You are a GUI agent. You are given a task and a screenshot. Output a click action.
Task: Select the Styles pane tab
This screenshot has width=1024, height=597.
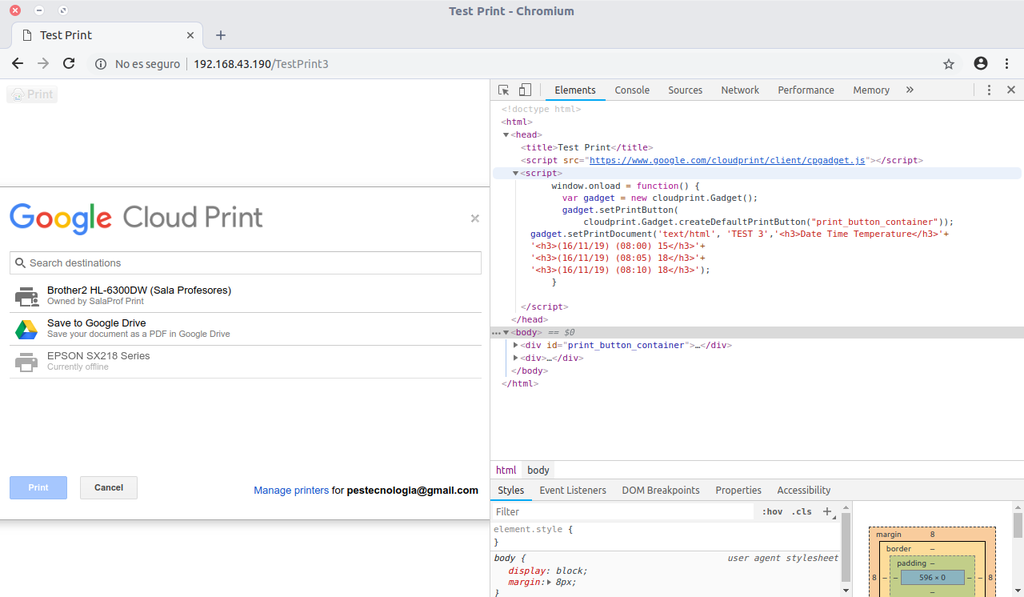[511, 490]
